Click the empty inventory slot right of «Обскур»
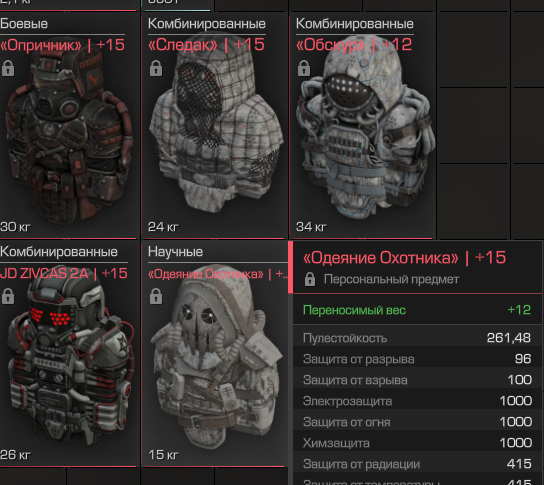544x485 pixels. pyautogui.click(x=474, y=126)
